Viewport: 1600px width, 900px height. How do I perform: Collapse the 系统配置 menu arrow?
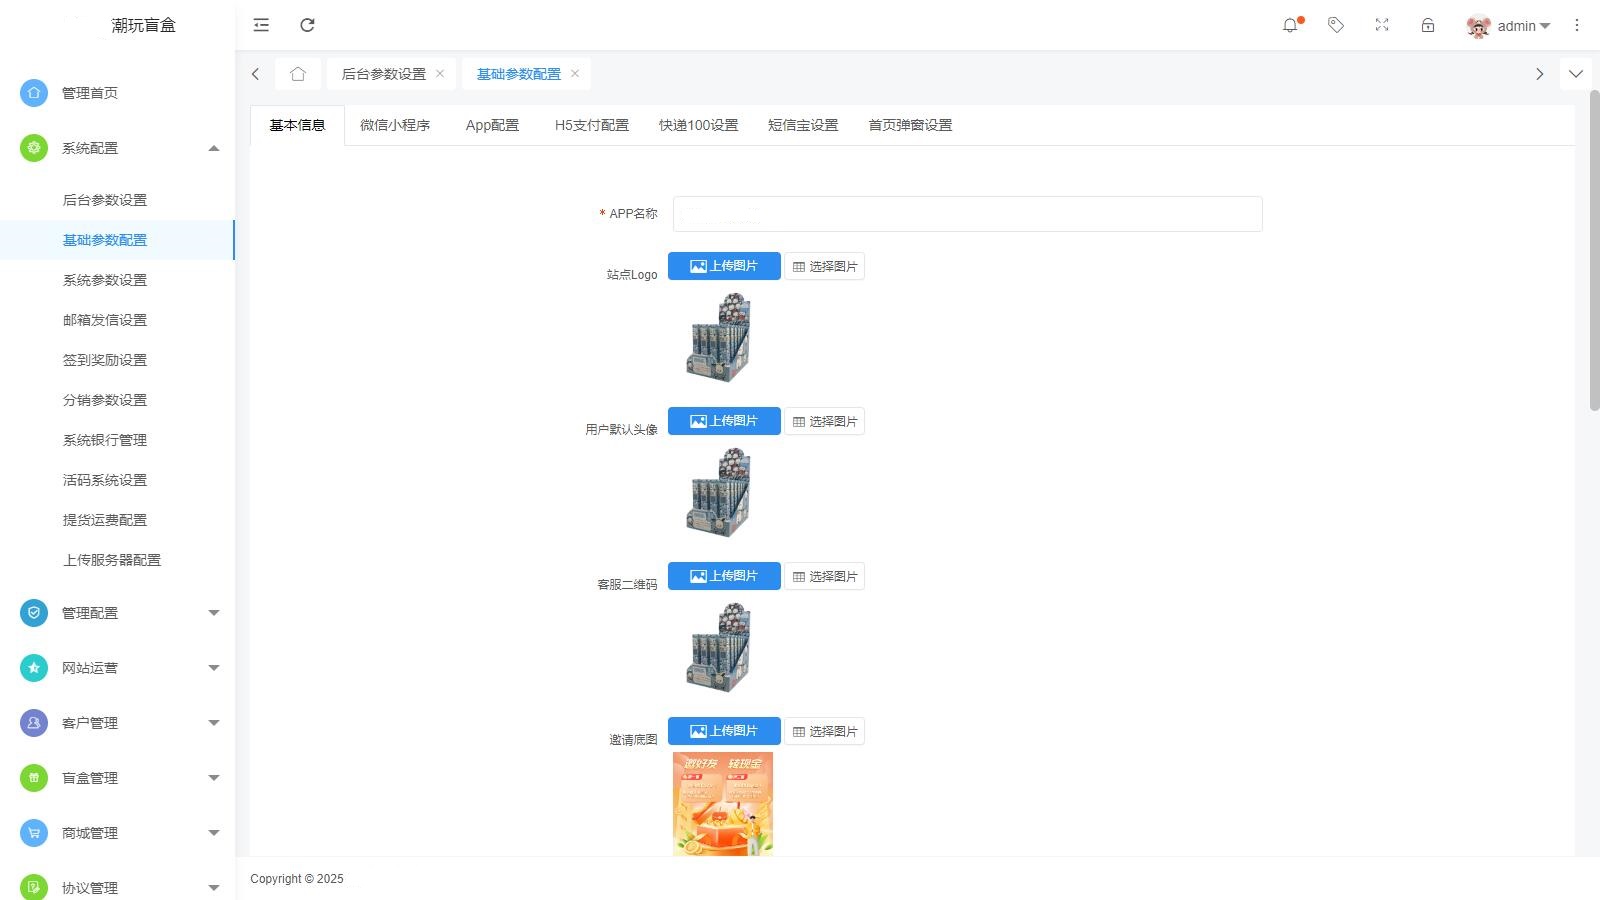point(213,148)
